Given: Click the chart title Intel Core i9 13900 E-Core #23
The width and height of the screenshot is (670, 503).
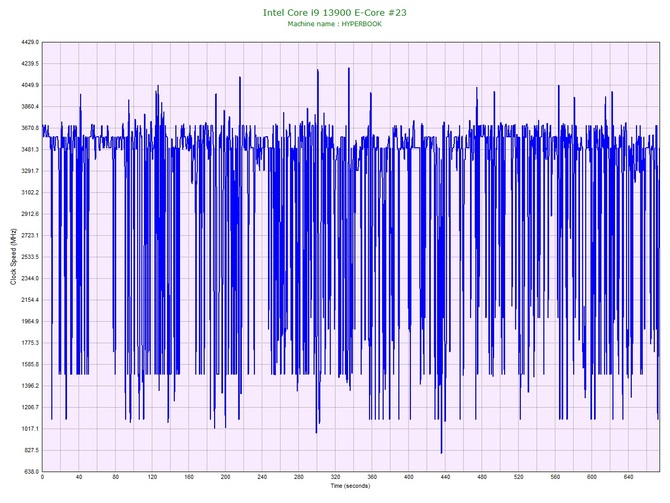Looking at the screenshot, I should (x=335, y=12).
